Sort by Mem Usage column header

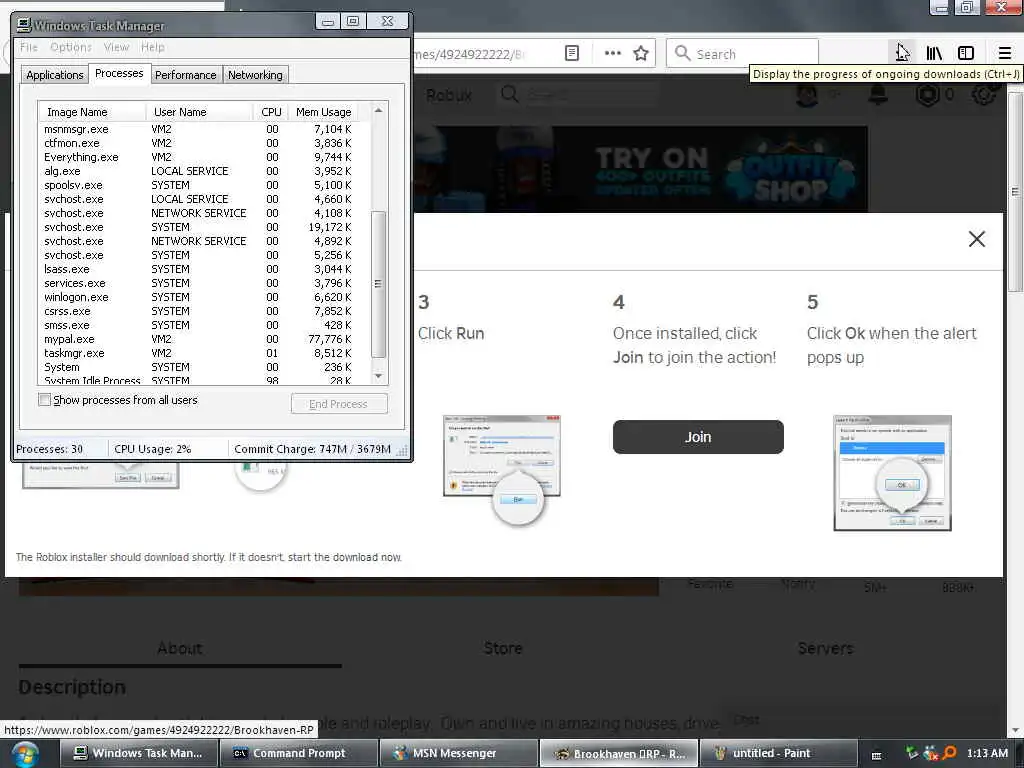pyautogui.click(x=324, y=112)
